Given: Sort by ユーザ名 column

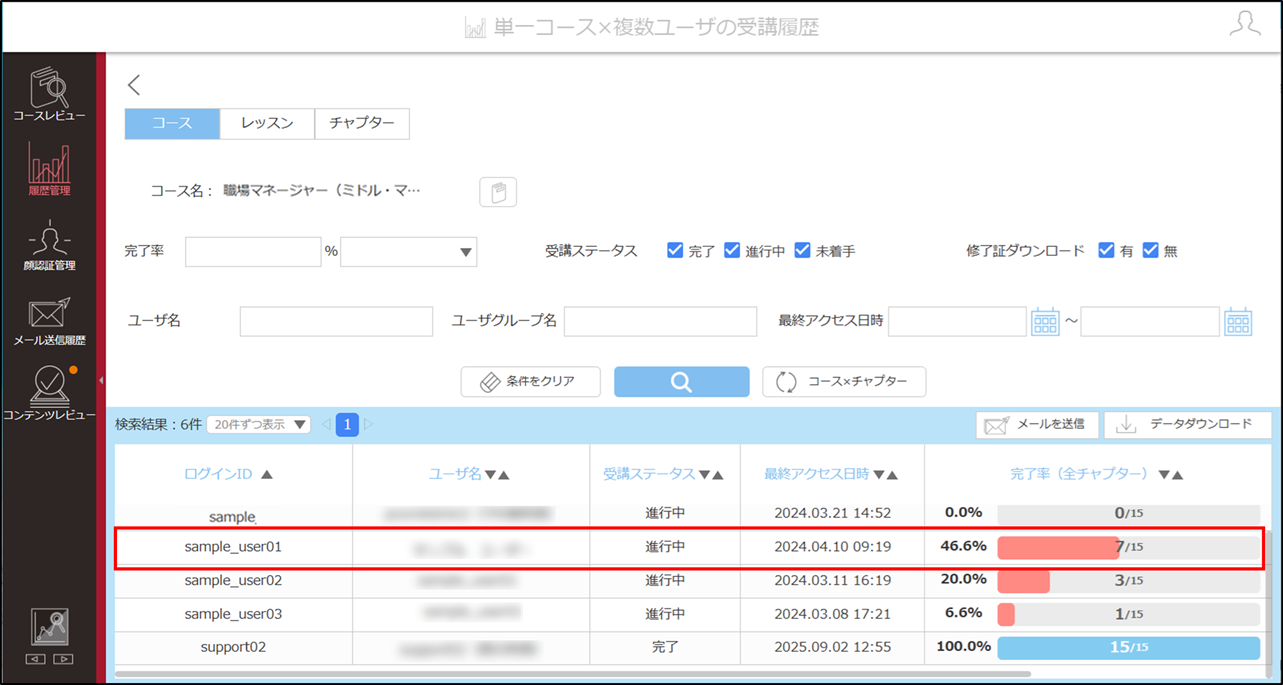Looking at the screenshot, I should pos(470,474).
